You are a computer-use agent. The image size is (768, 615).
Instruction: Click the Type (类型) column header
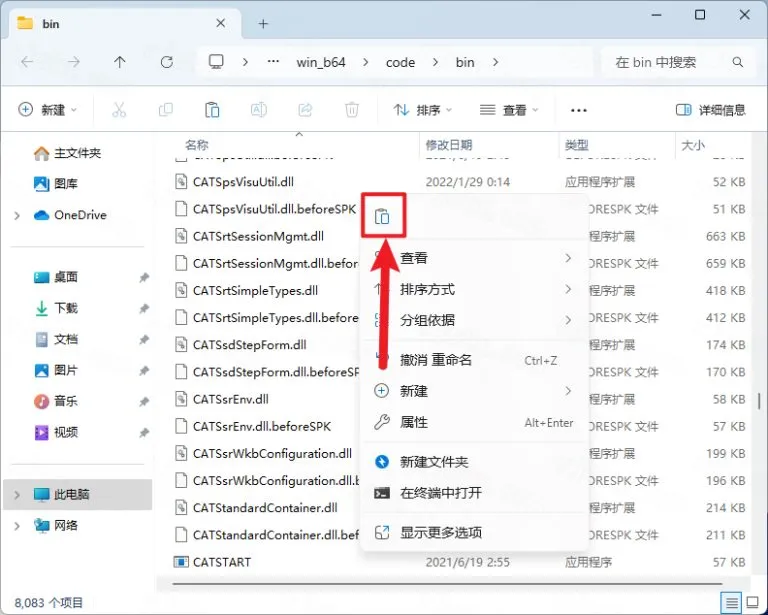(x=576, y=145)
